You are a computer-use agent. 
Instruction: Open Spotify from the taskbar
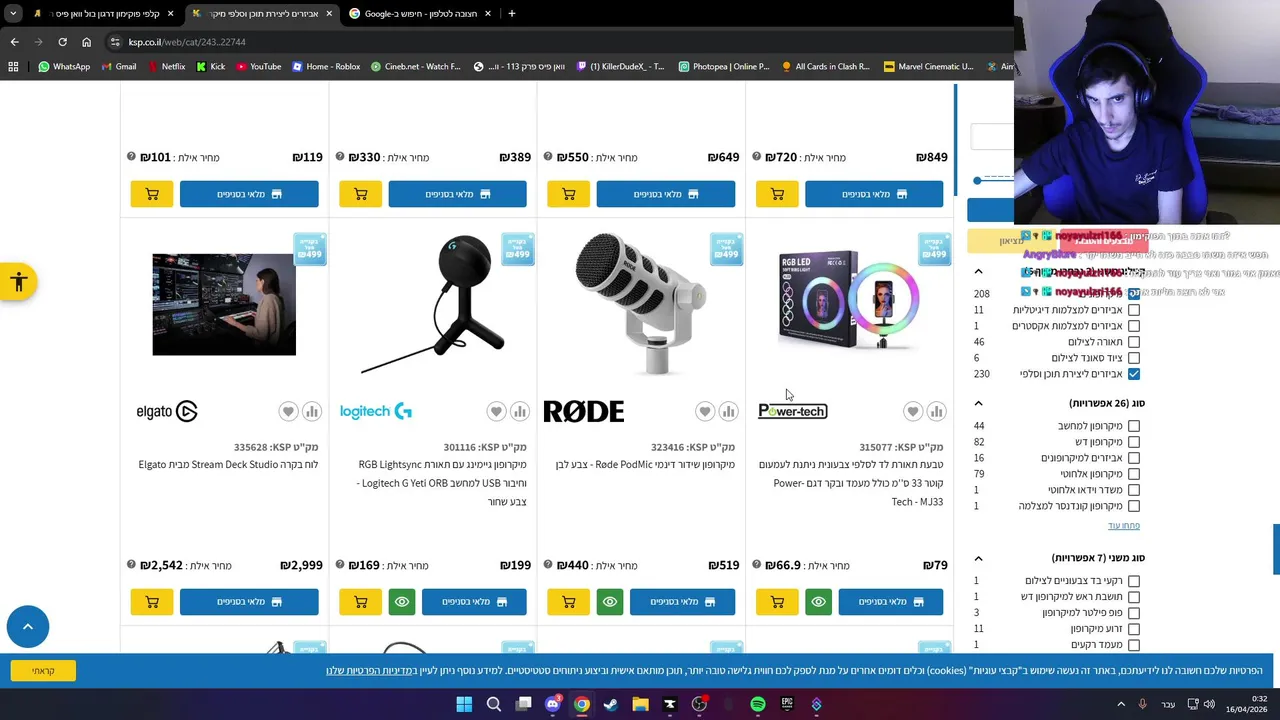pyautogui.click(x=758, y=704)
